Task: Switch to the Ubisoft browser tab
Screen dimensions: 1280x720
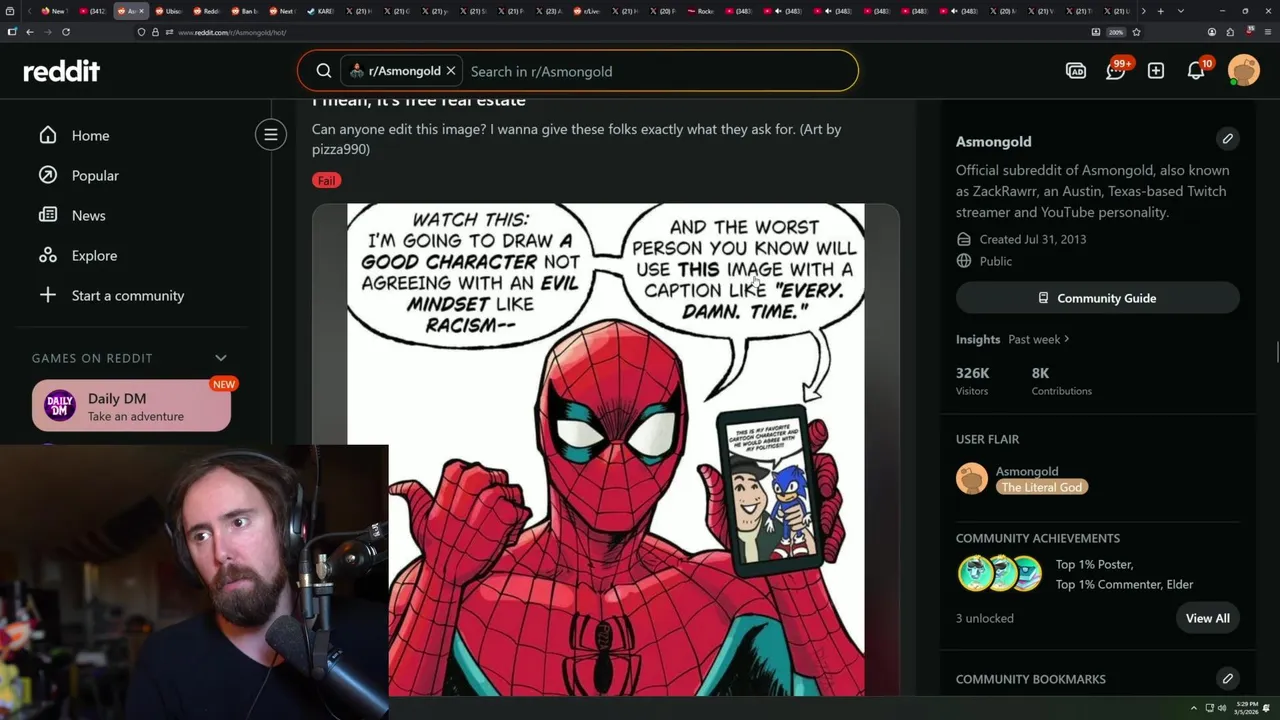Action: coord(170,11)
